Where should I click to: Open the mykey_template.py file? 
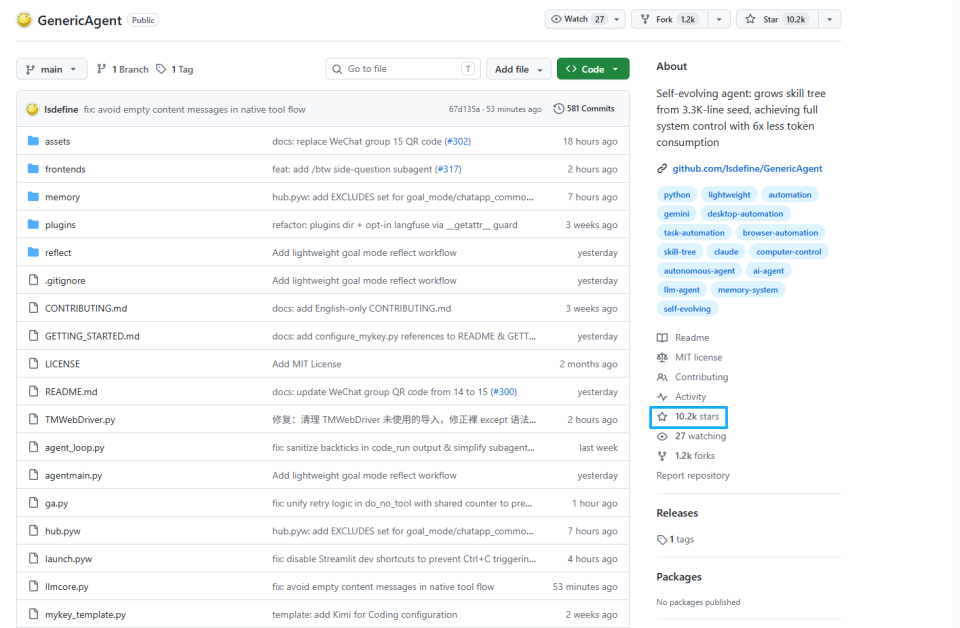coord(85,615)
